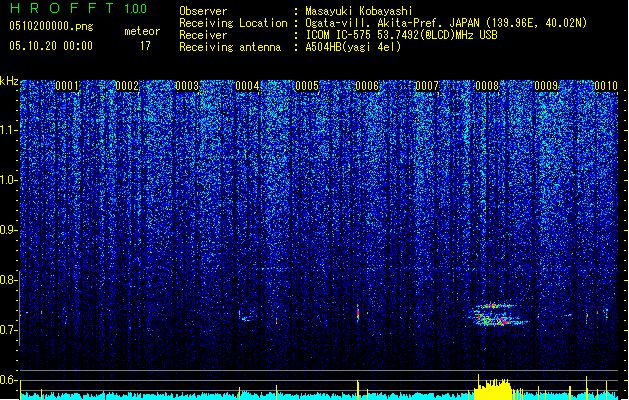Click the 0.6 kHz axis label

pos(9,380)
